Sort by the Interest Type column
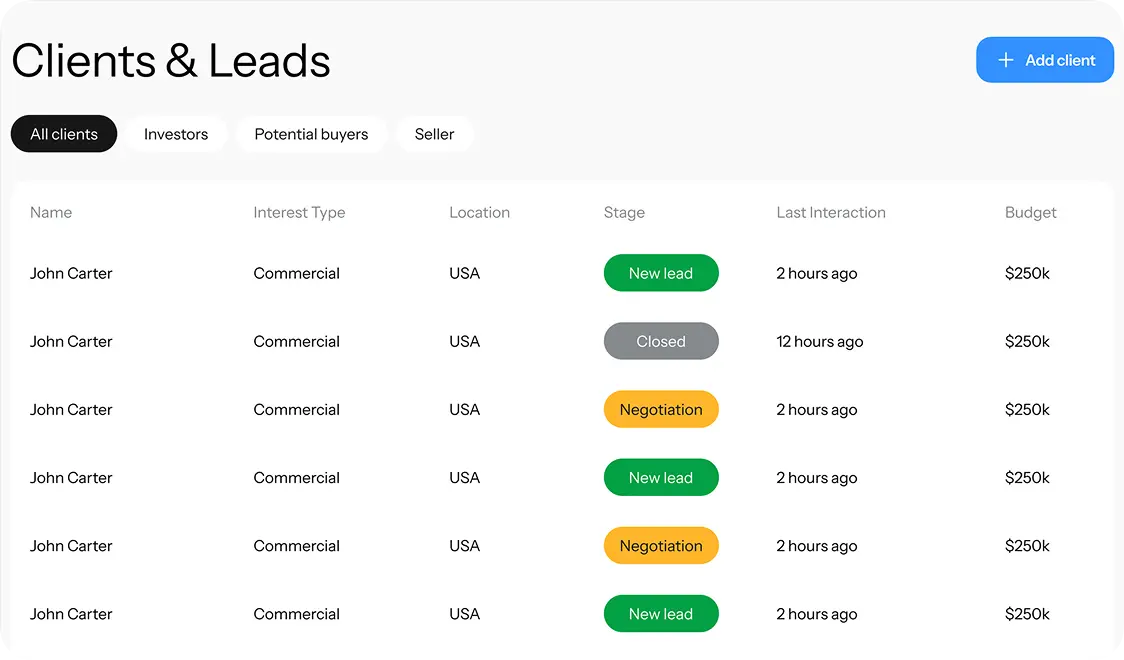 [x=299, y=212]
